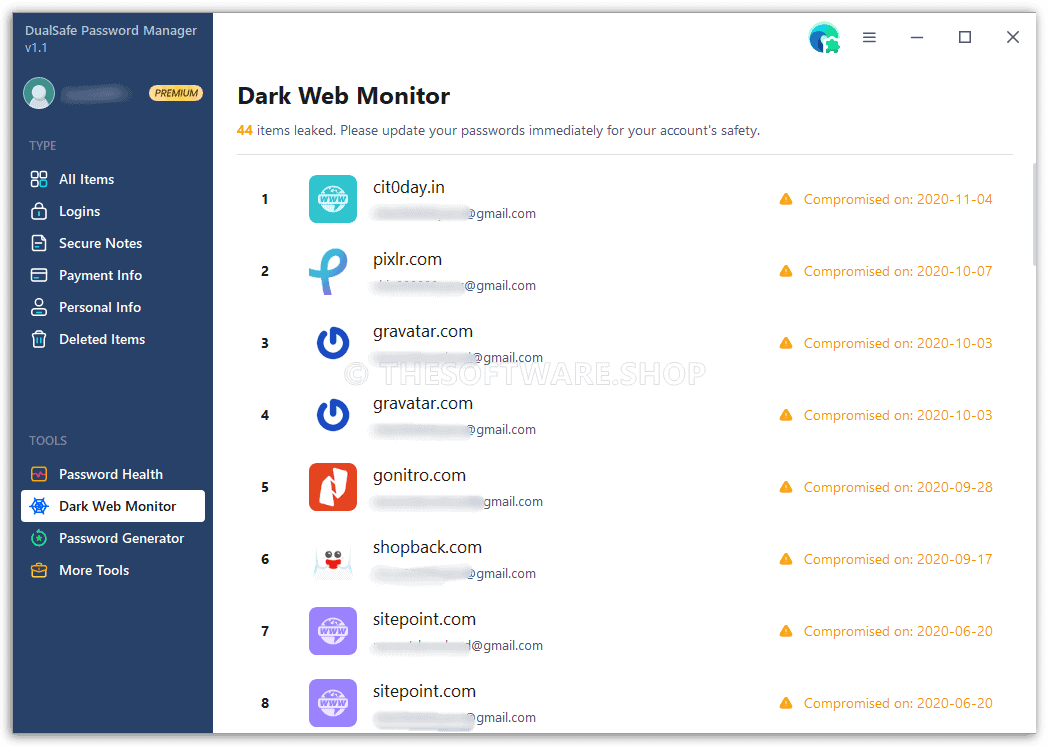Click 'Compromised on: 2020-09-28' text
Screen dimensions: 1048x746
coord(898,487)
